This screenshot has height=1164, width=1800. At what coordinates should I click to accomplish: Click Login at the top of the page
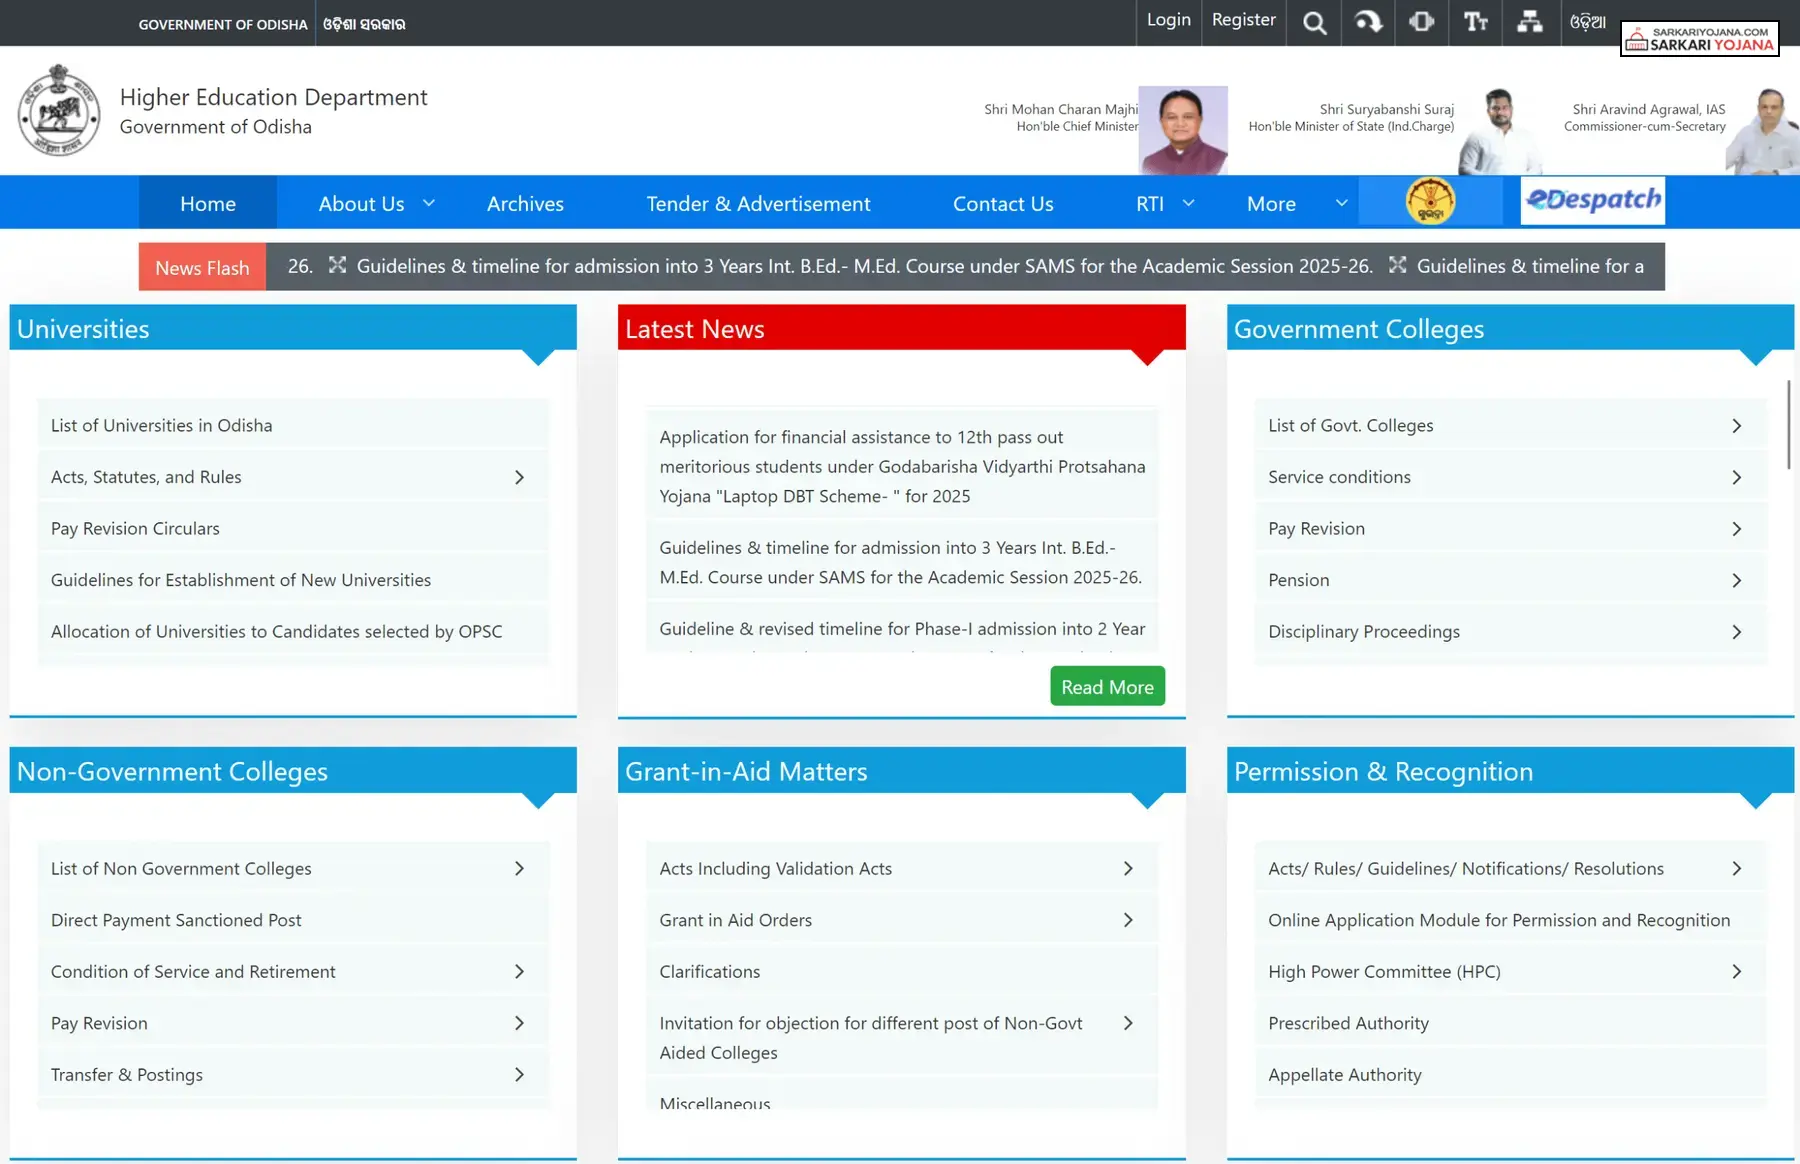1168,19
